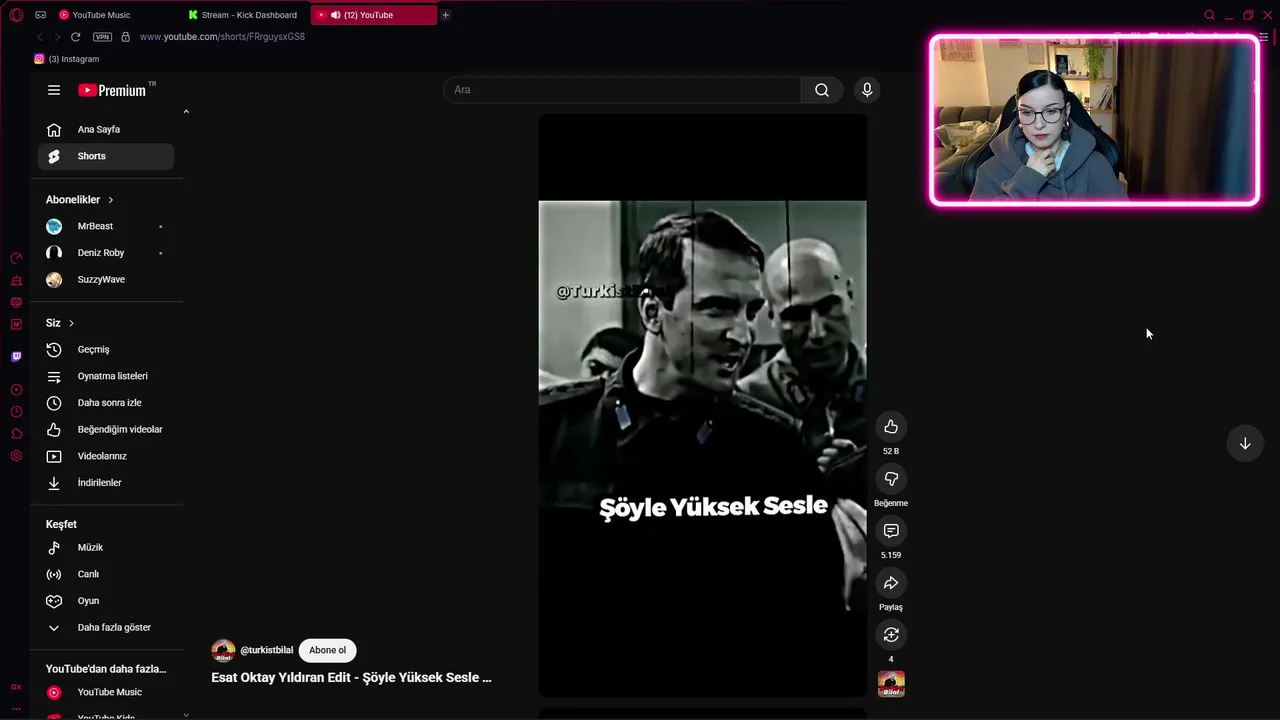Viewport: 1280px width, 720px height.
Task: Open @turkistbilal channel name
Action: (x=267, y=650)
